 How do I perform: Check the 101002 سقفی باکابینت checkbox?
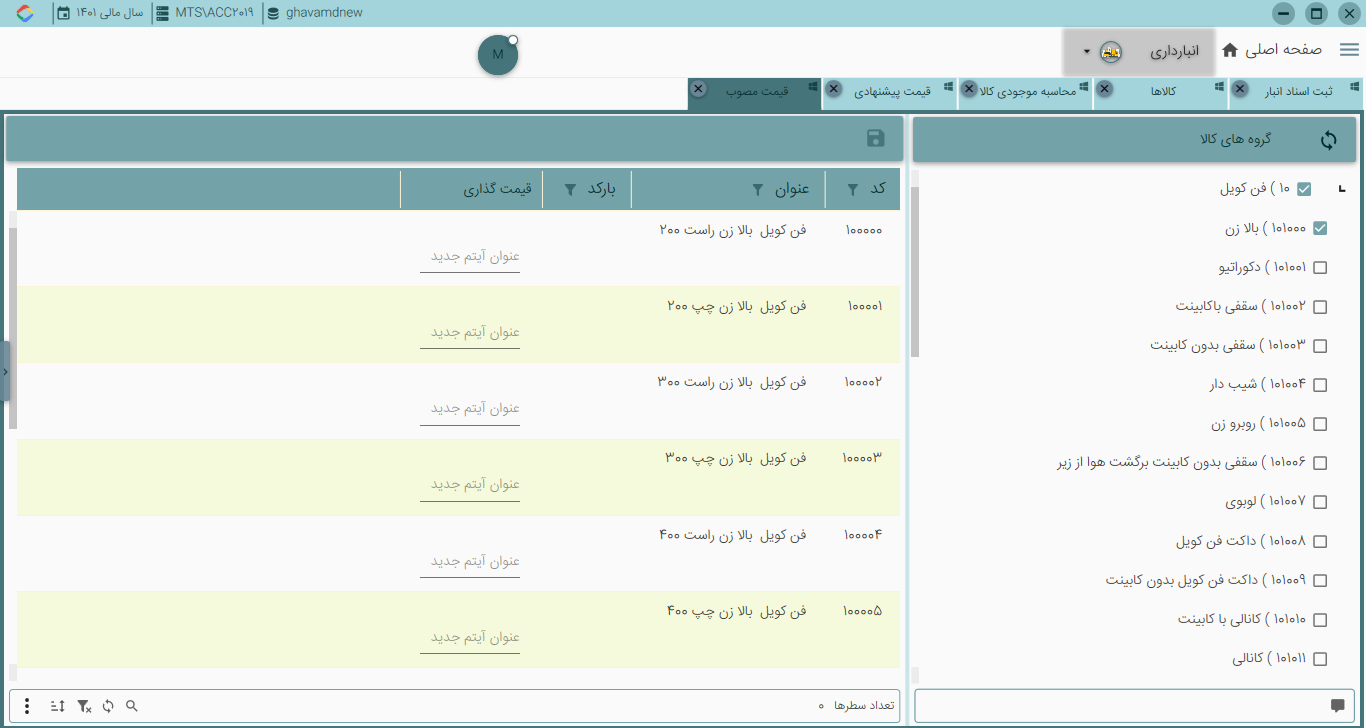[x=1320, y=307]
